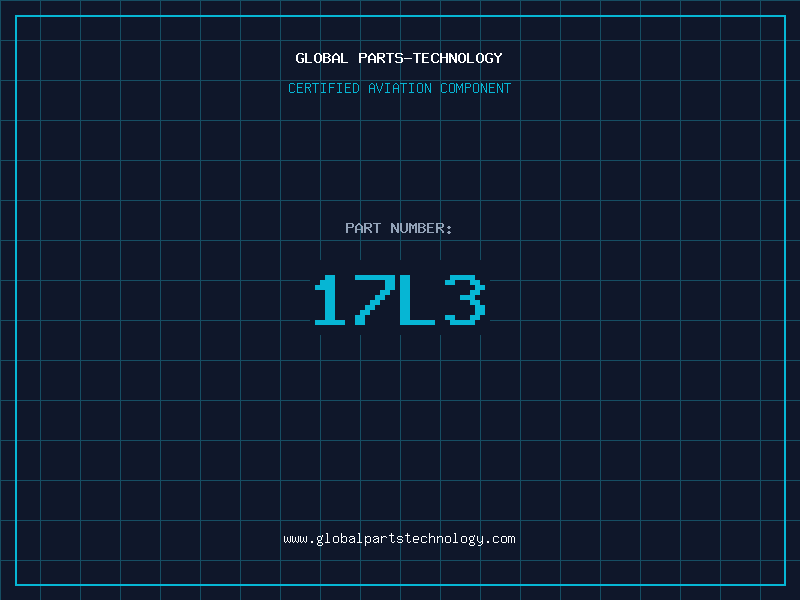Click the word GLOBAL in the title
The height and width of the screenshot is (600, 800).
point(322,58)
